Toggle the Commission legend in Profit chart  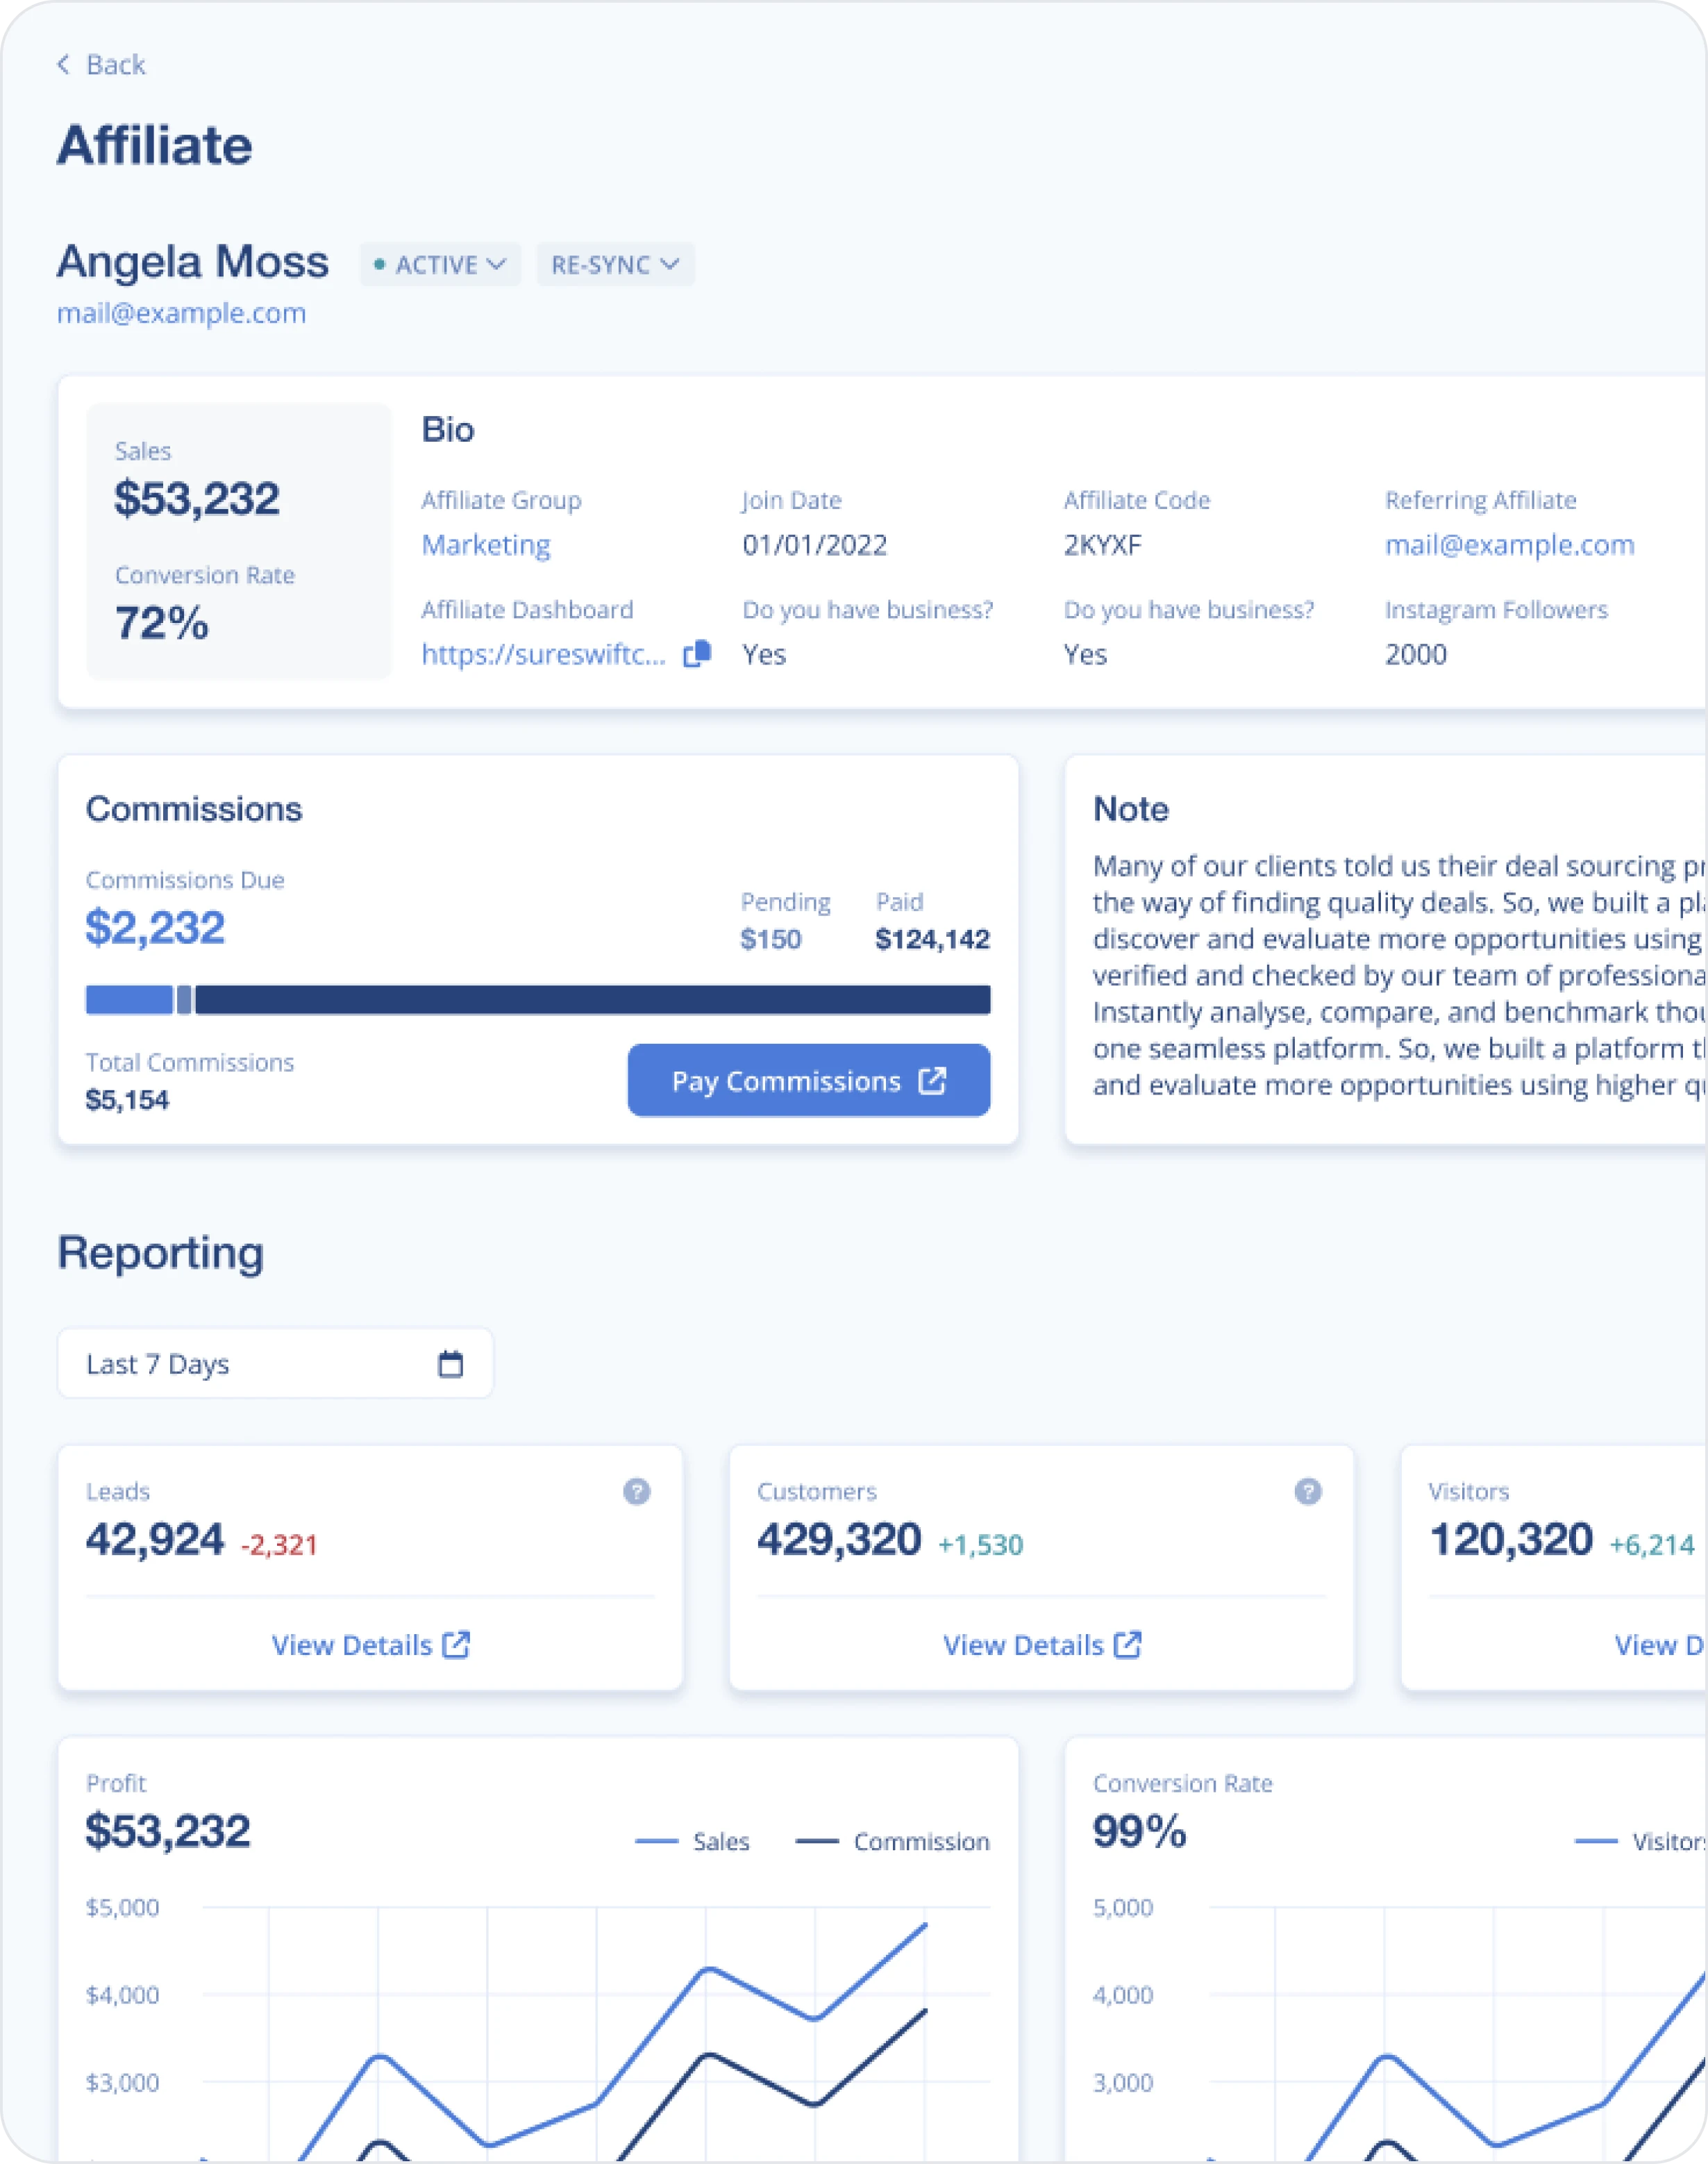pyautogui.click(x=892, y=1841)
